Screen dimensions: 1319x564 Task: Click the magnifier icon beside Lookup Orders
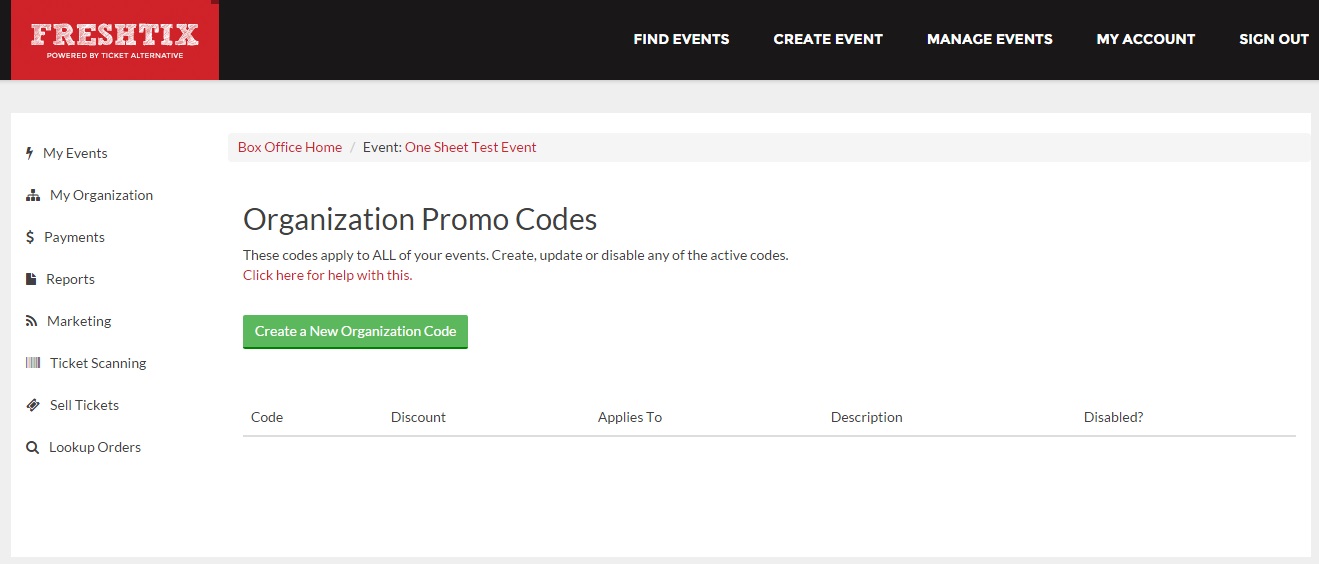point(32,448)
